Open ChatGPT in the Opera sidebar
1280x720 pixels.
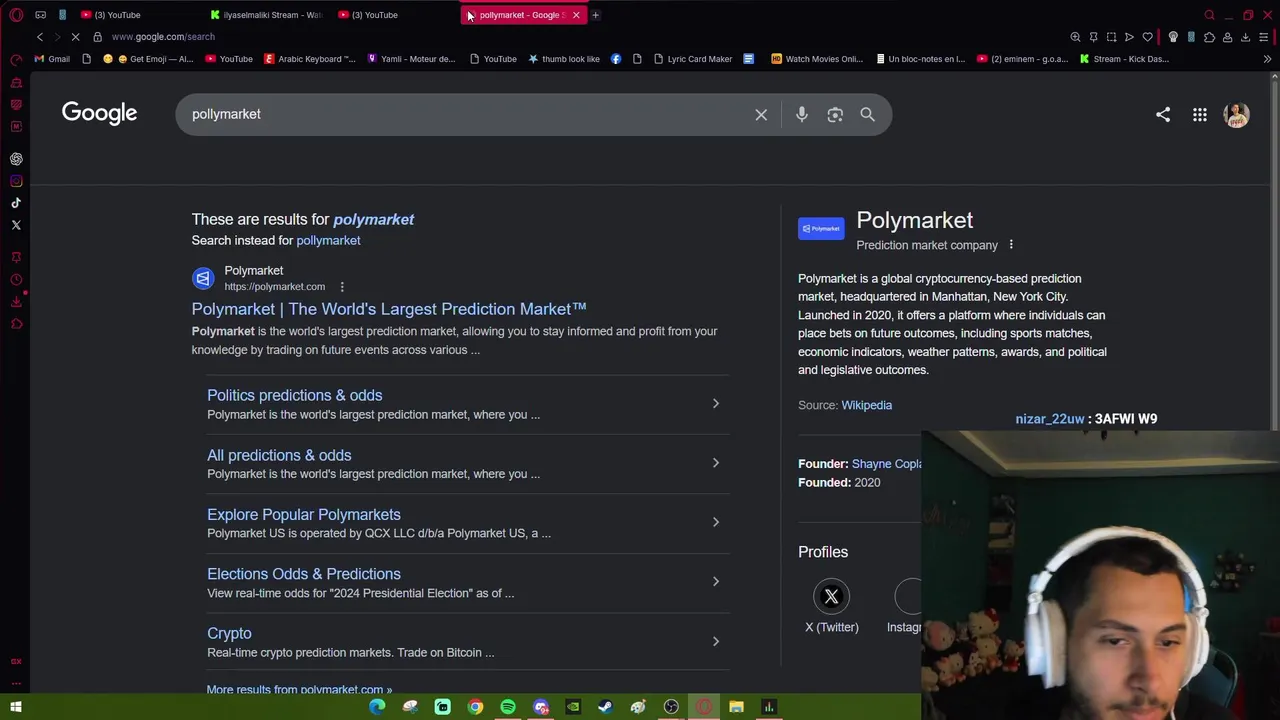[x=16, y=159]
